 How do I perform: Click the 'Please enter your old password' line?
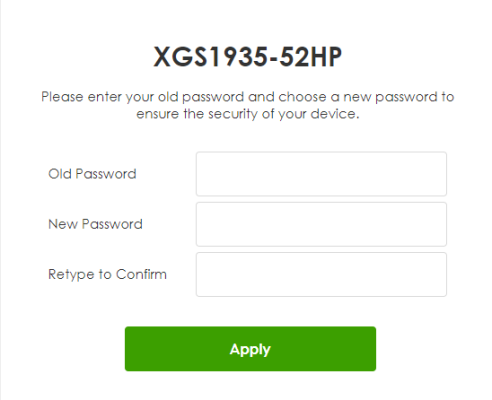pos(248,97)
